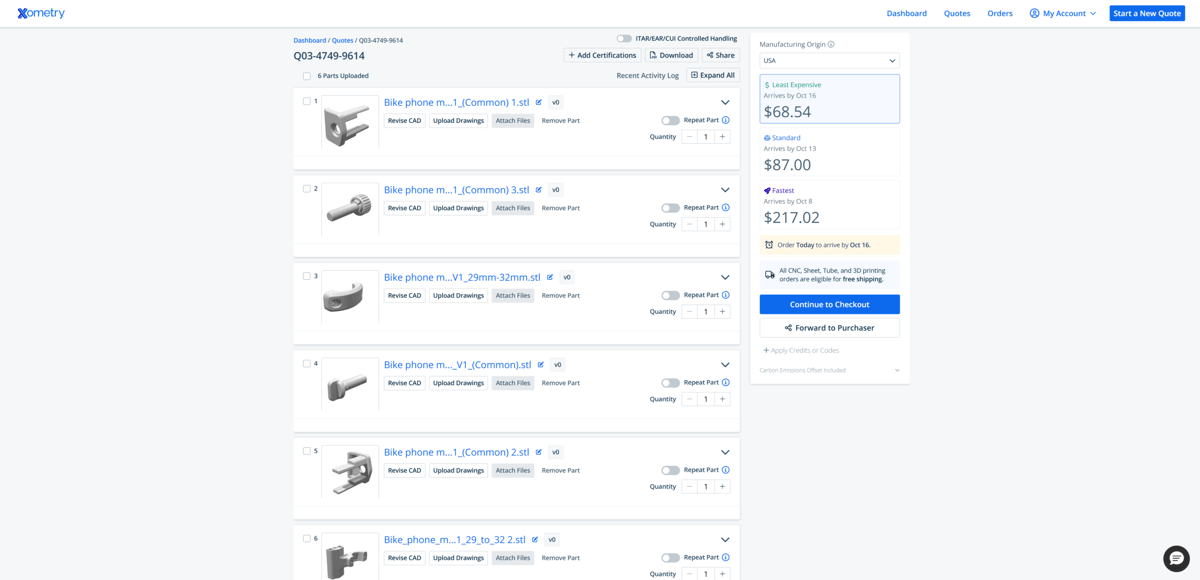Expand Carbon Emissions Offset Included section
This screenshot has width=1200, height=580.
pos(829,370)
